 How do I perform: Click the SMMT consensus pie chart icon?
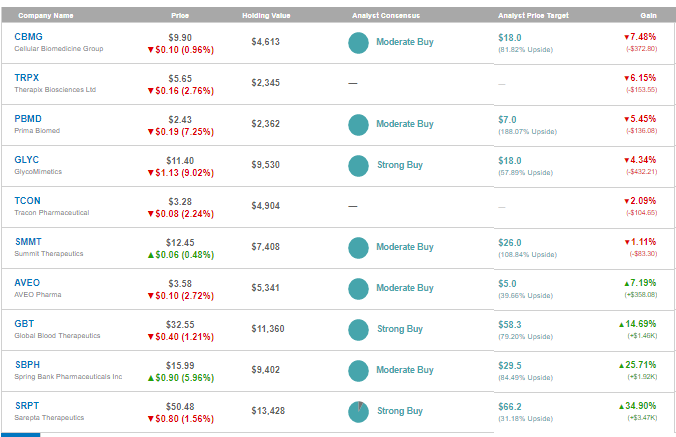359,247
